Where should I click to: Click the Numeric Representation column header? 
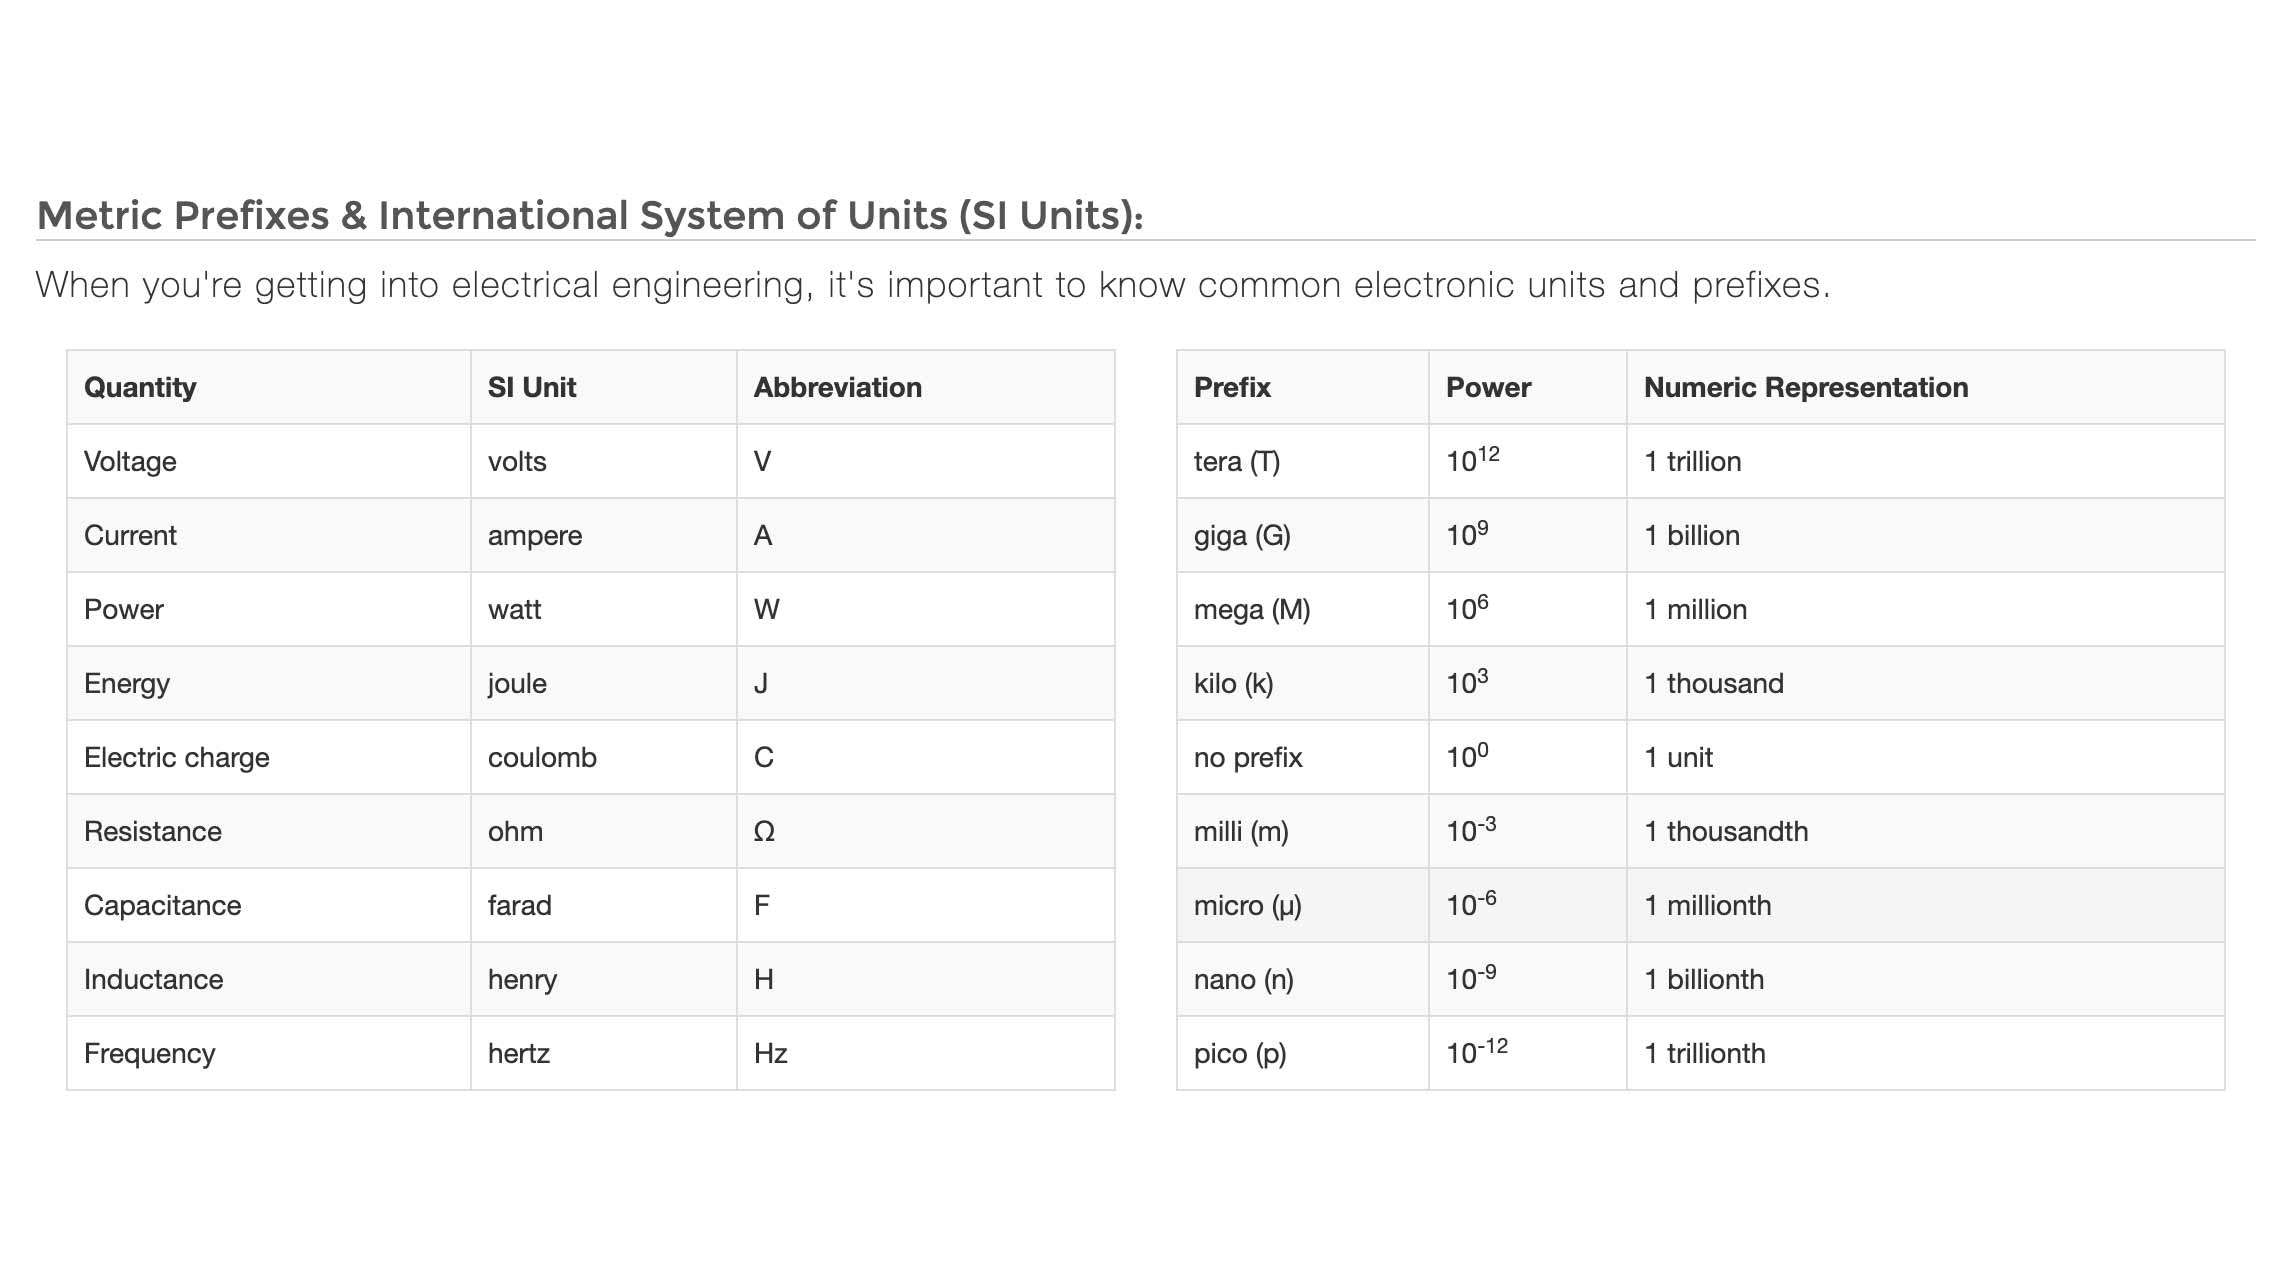point(1805,388)
